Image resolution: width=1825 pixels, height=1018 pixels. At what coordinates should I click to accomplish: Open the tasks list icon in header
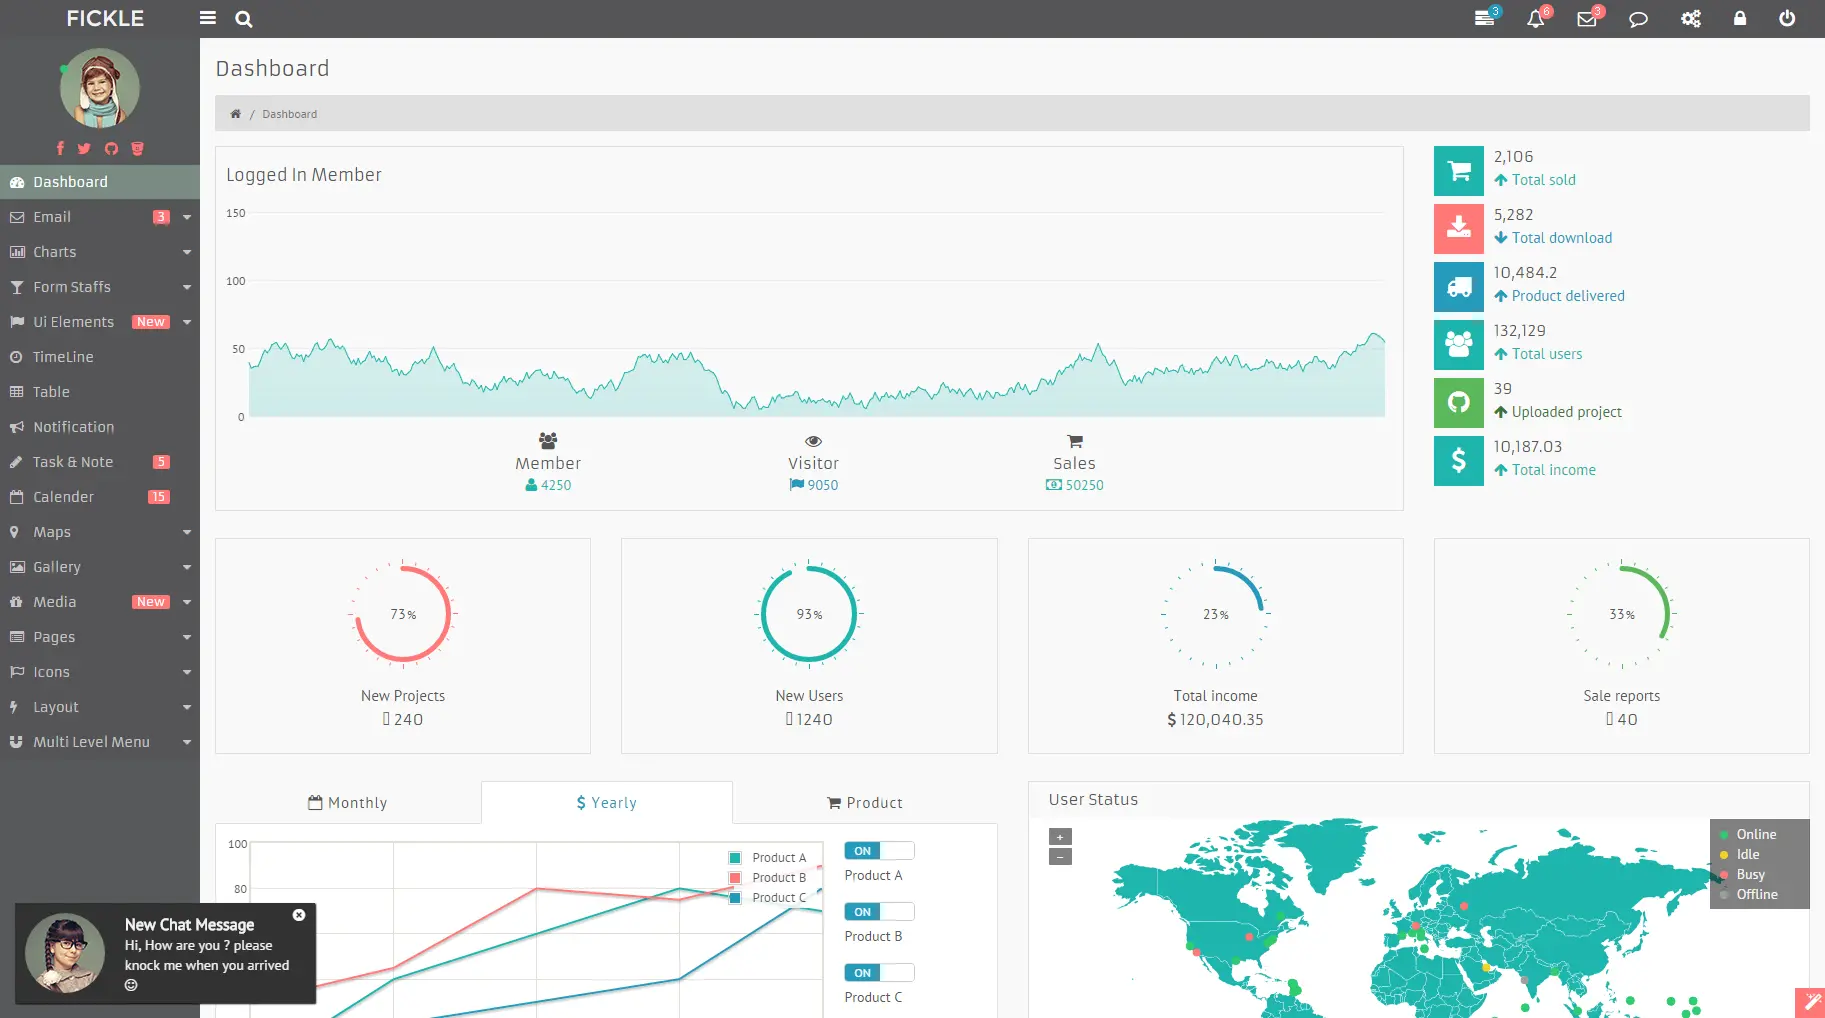(1485, 18)
